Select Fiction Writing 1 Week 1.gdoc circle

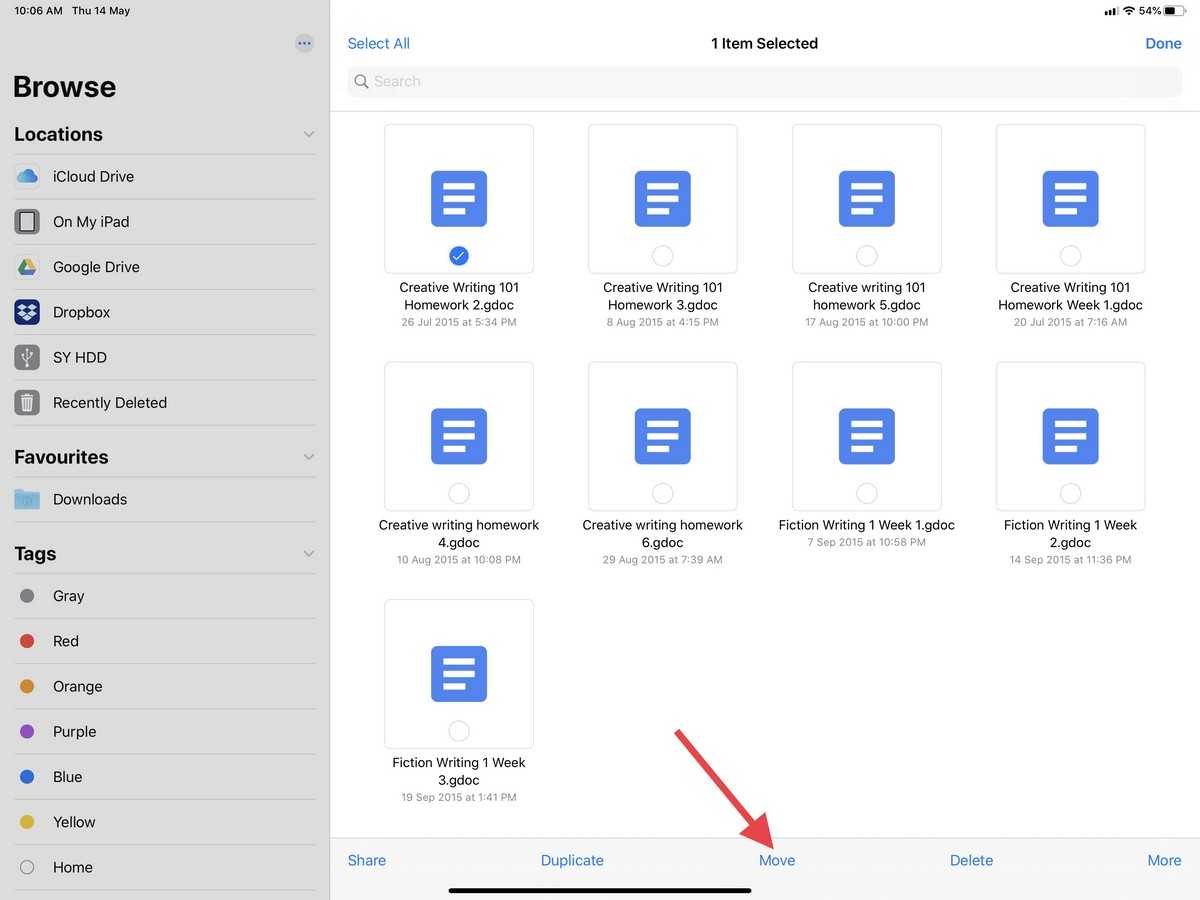click(x=867, y=493)
